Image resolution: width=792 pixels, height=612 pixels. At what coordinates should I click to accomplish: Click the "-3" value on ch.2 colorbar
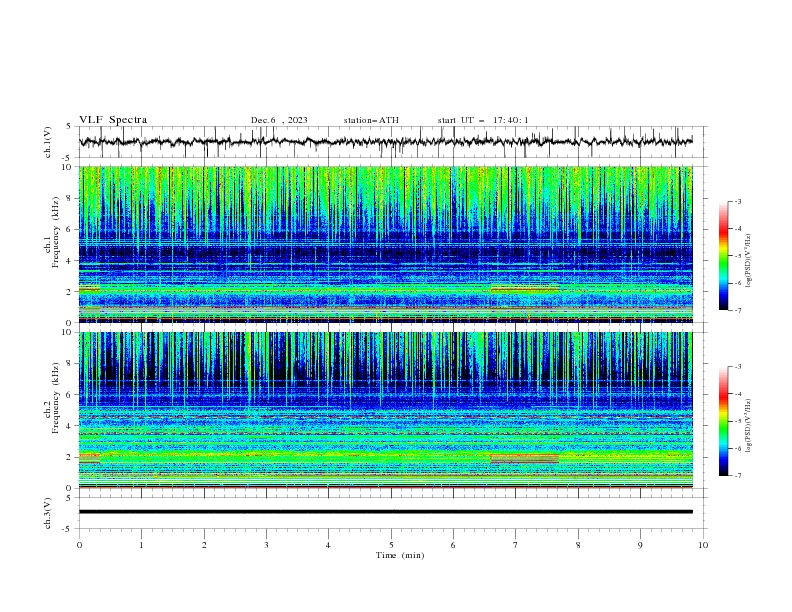click(738, 367)
